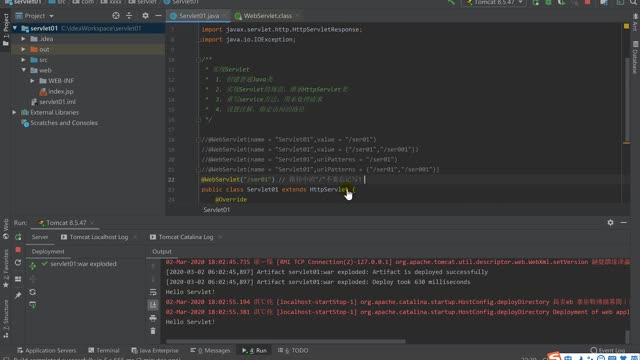Open the Application Servers tool window

coord(47,350)
